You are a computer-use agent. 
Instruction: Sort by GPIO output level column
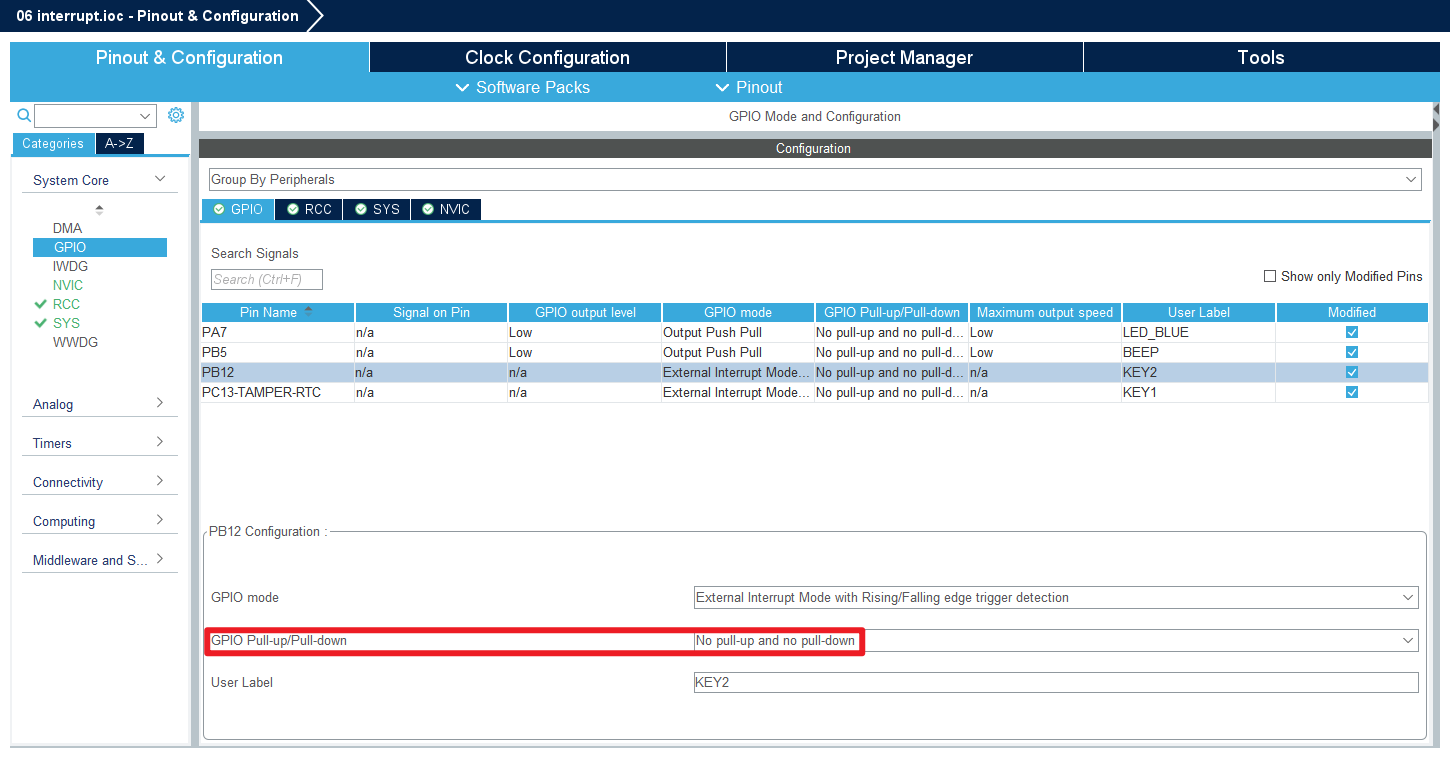tap(585, 312)
